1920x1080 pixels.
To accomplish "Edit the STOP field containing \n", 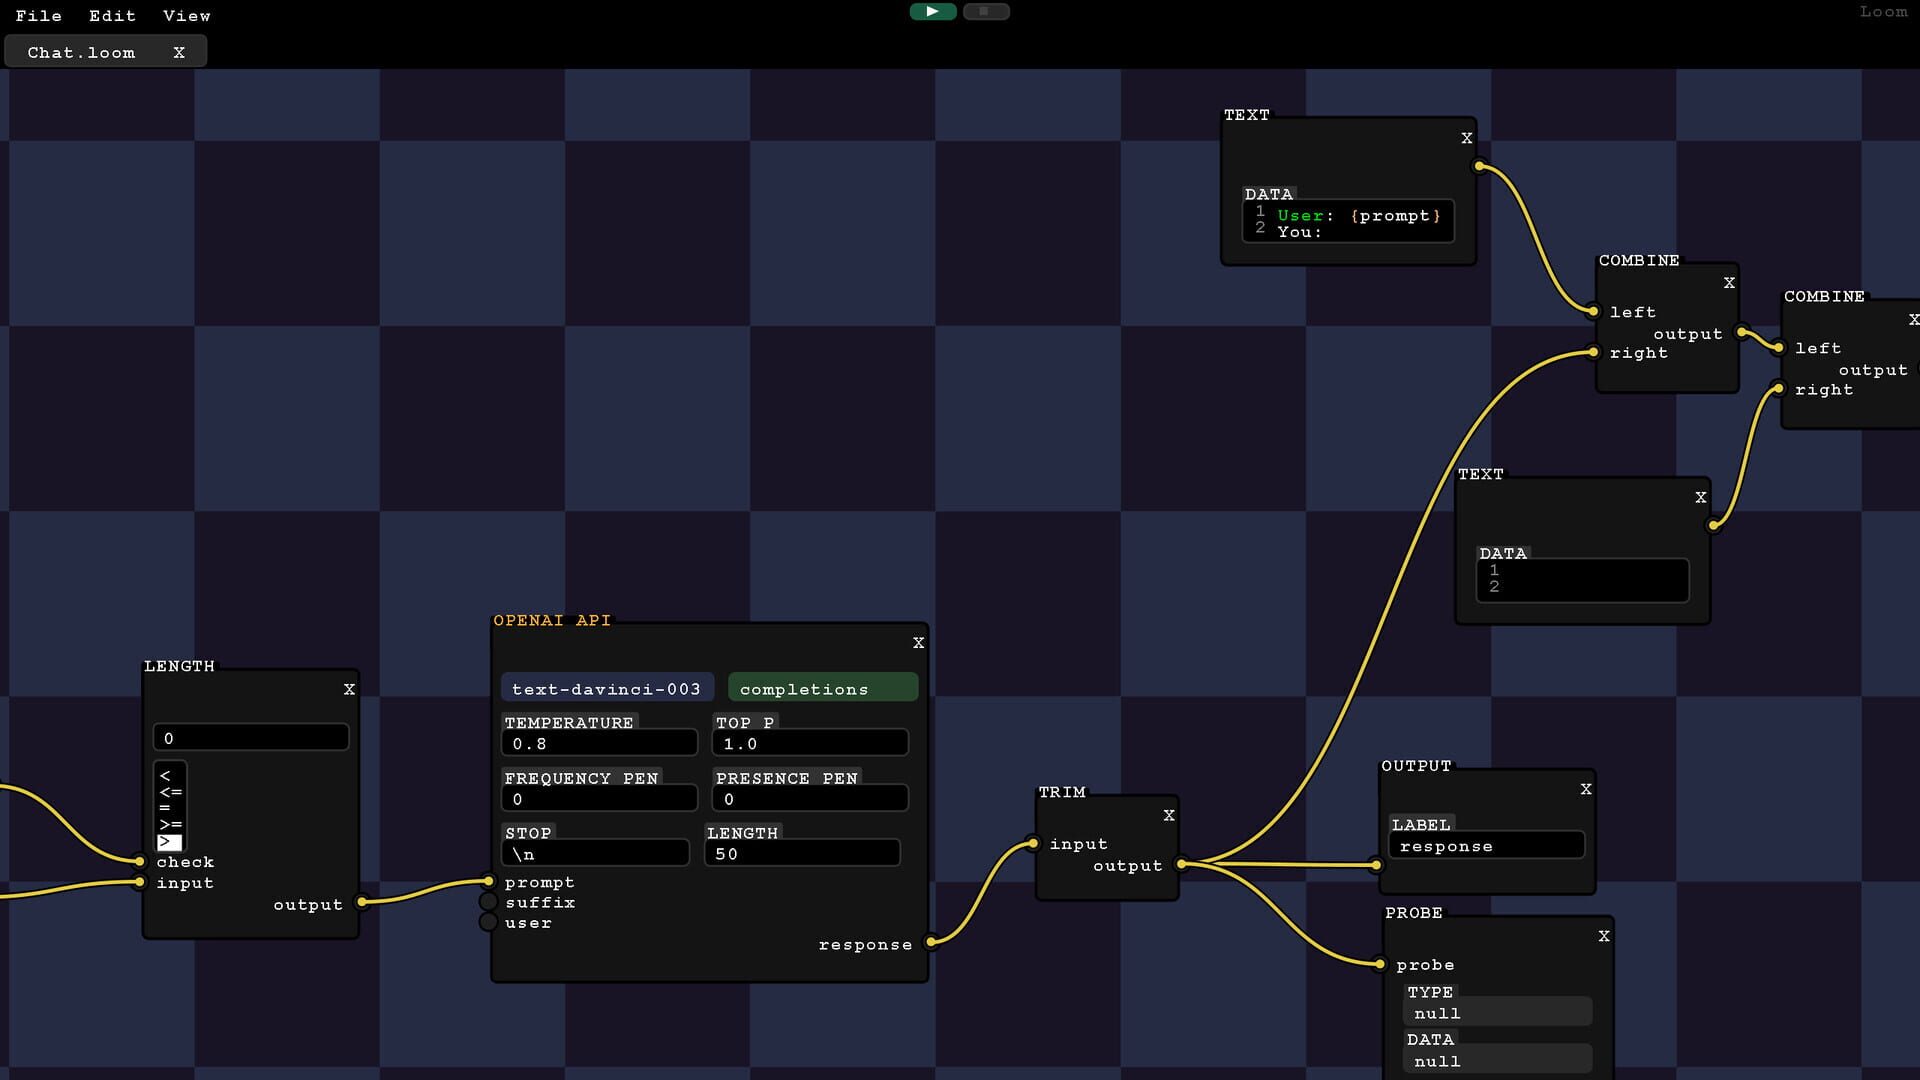I will 595,853.
